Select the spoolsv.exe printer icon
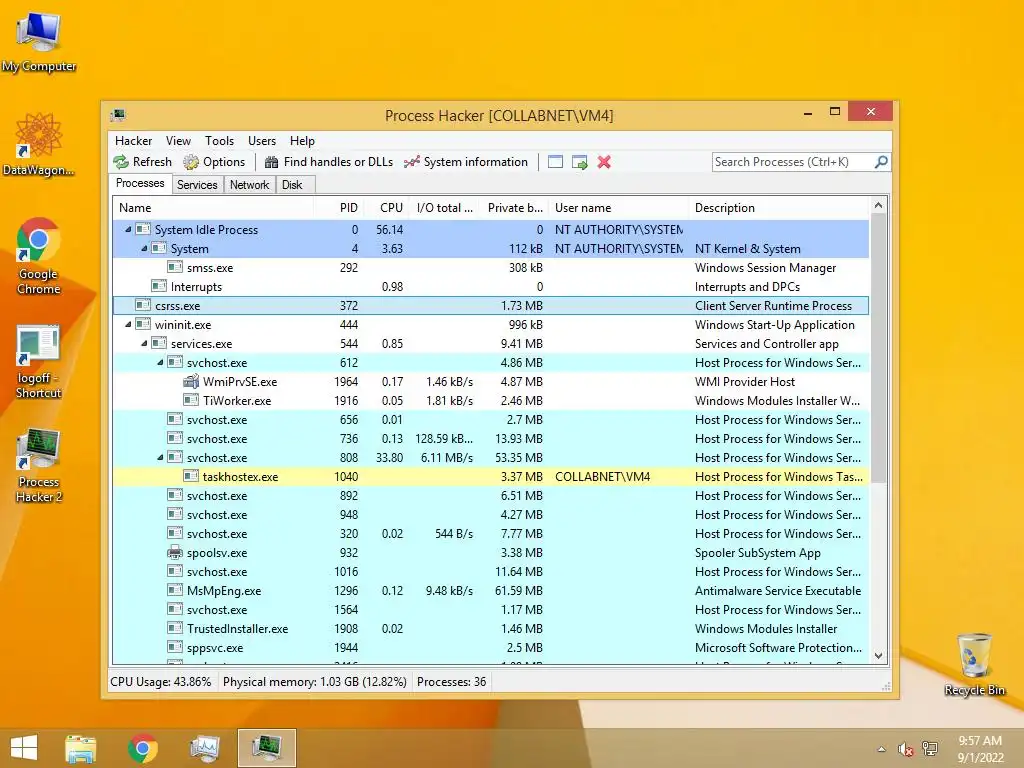The image size is (1024, 768). click(x=175, y=552)
